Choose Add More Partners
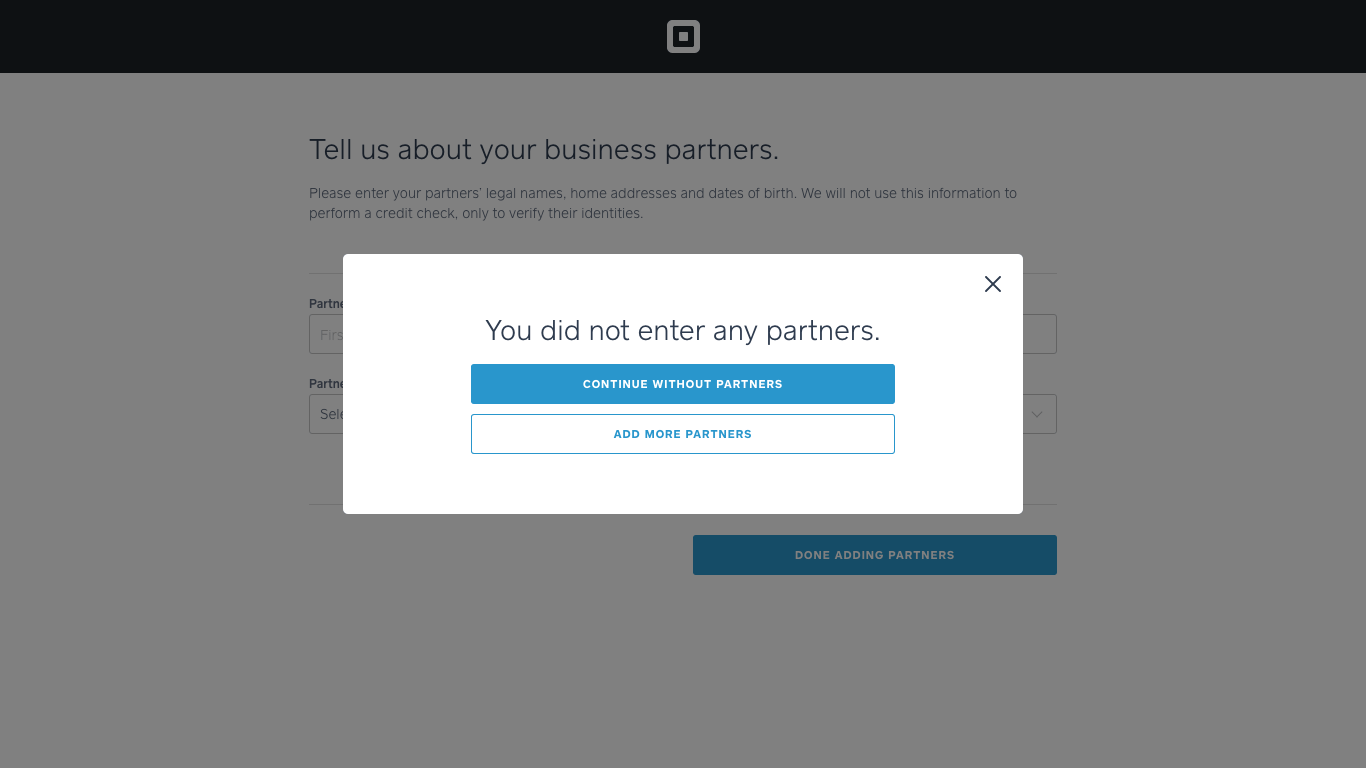This screenshot has width=1366, height=768. click(682, 434)
